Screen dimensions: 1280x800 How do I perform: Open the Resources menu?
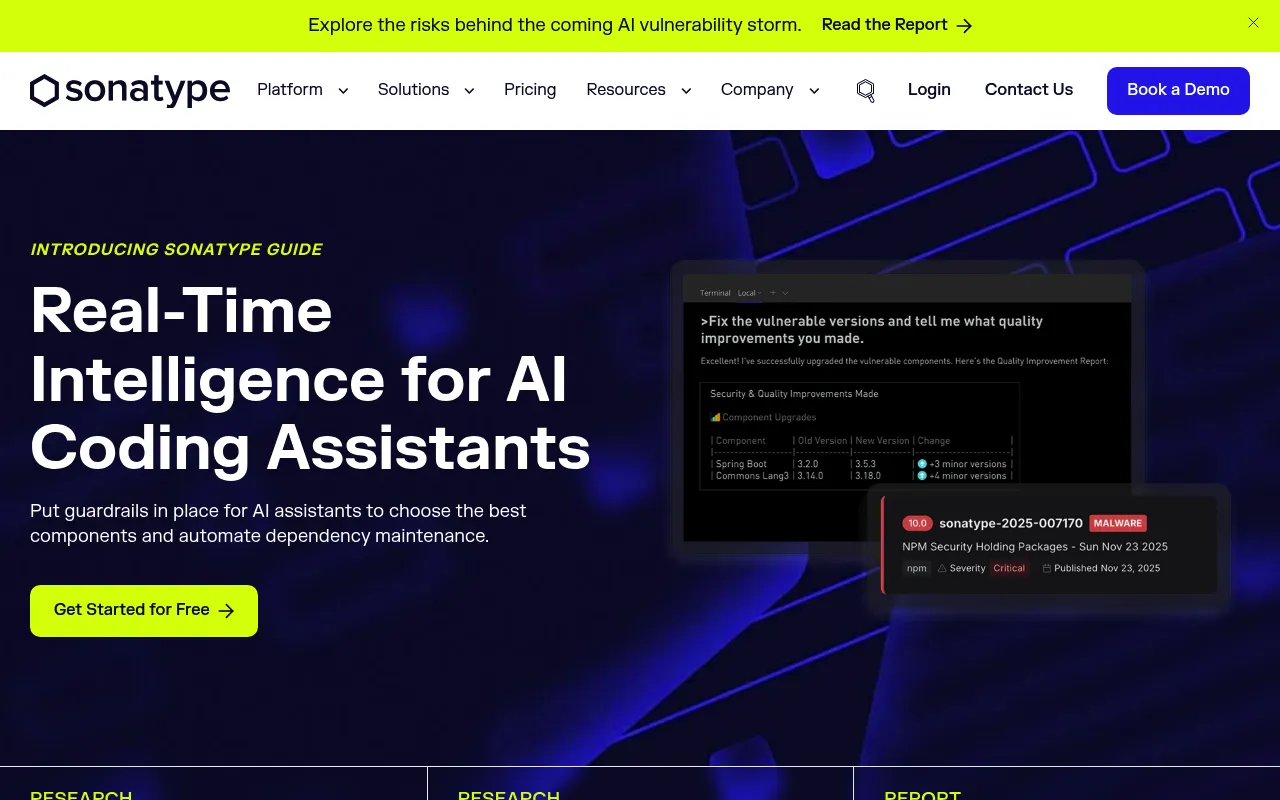(x=626, y=90)
